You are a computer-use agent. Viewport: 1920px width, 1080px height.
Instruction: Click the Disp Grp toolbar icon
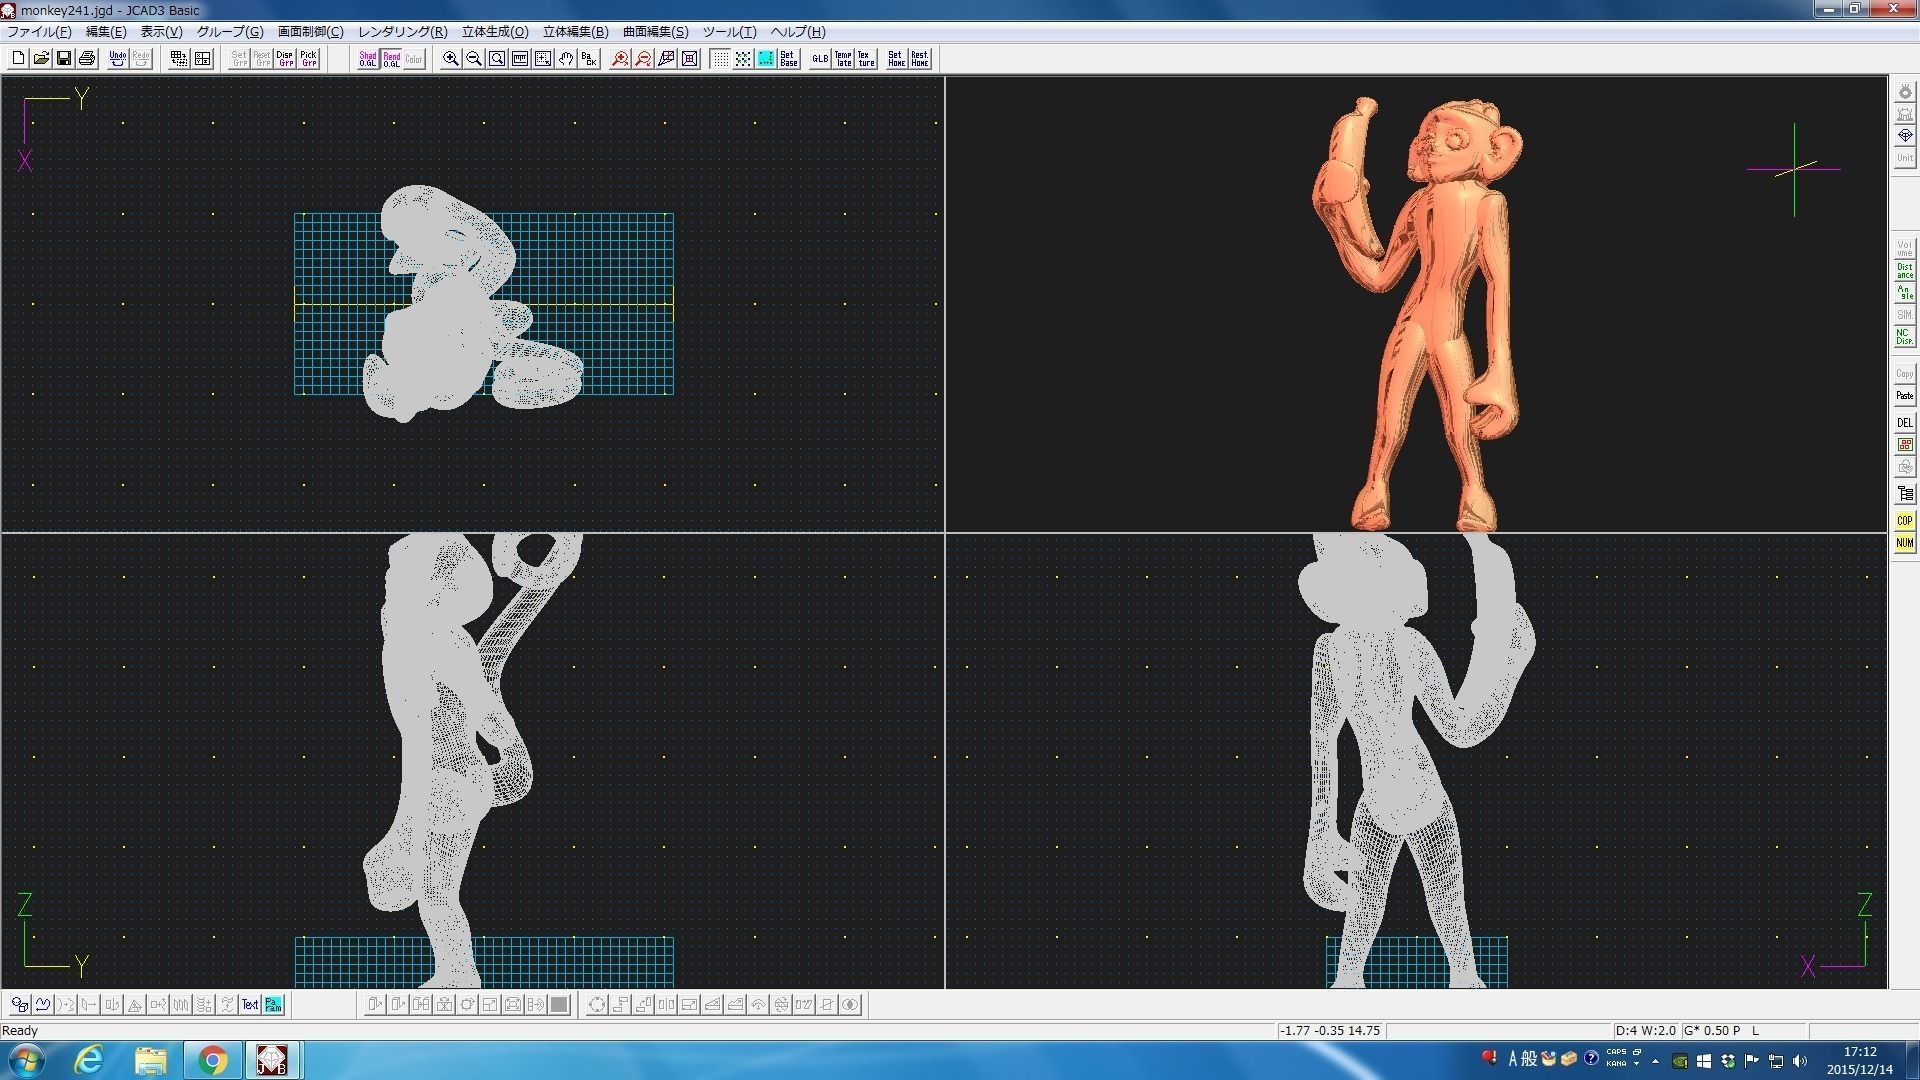285,59
